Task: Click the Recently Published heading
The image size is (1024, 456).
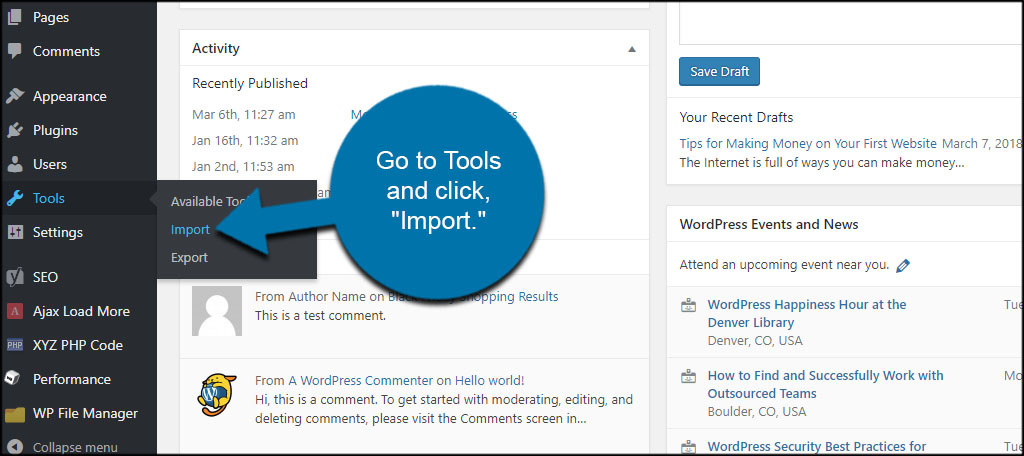Action: point(249,83)
